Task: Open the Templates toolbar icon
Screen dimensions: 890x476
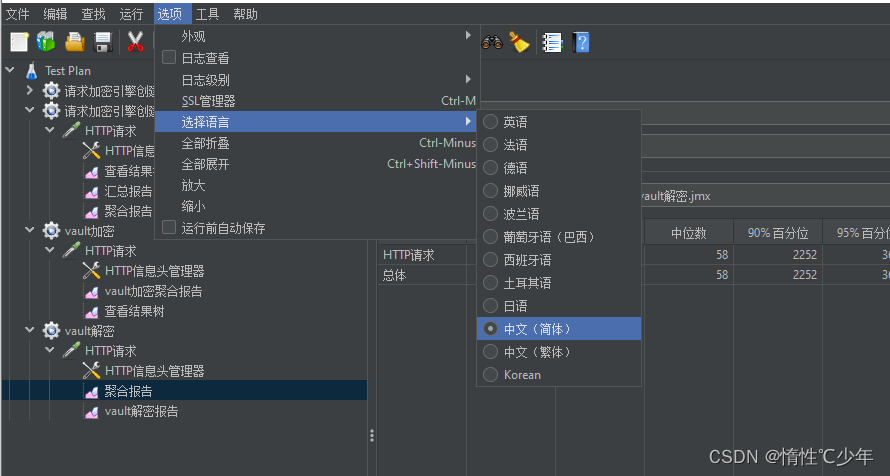Action: click(46, 42)
